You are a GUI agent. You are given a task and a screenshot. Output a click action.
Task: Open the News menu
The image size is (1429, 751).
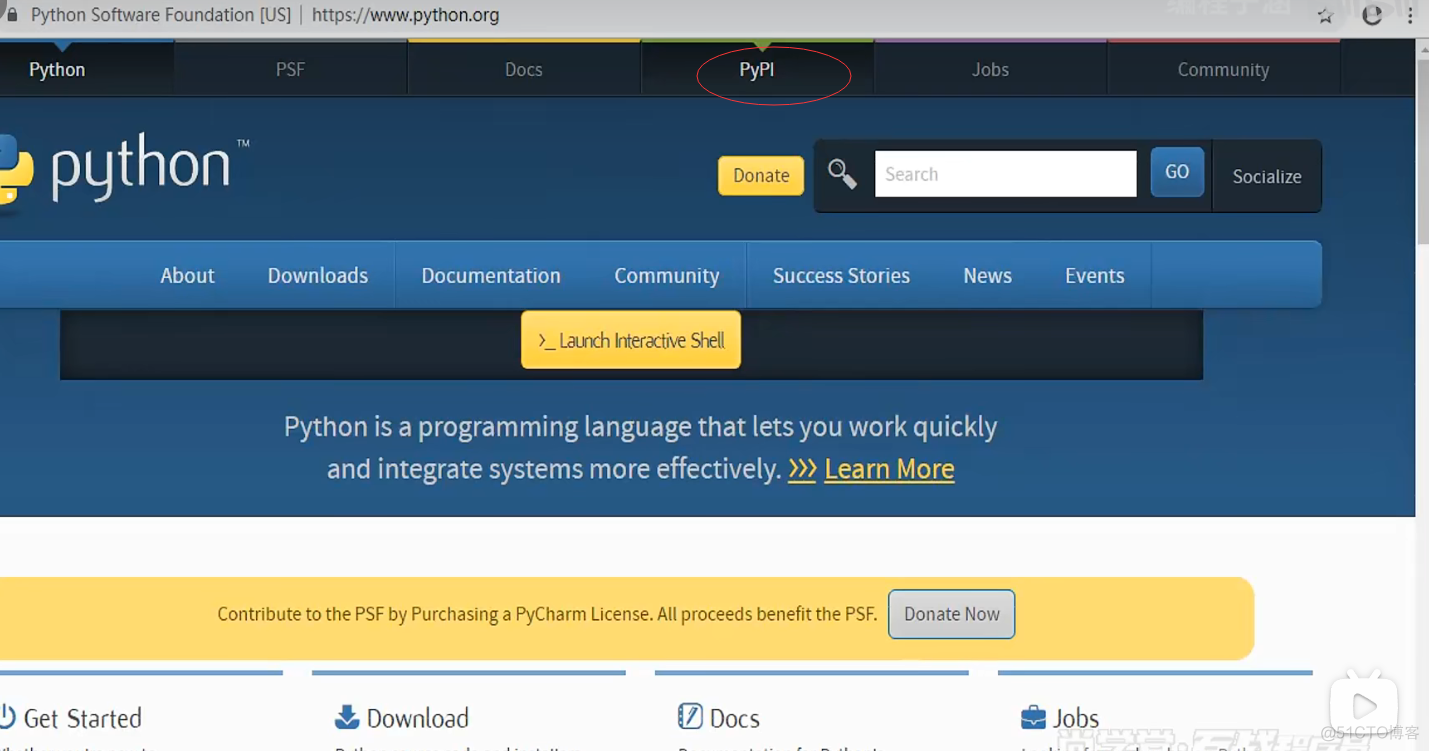click(988, 275)
